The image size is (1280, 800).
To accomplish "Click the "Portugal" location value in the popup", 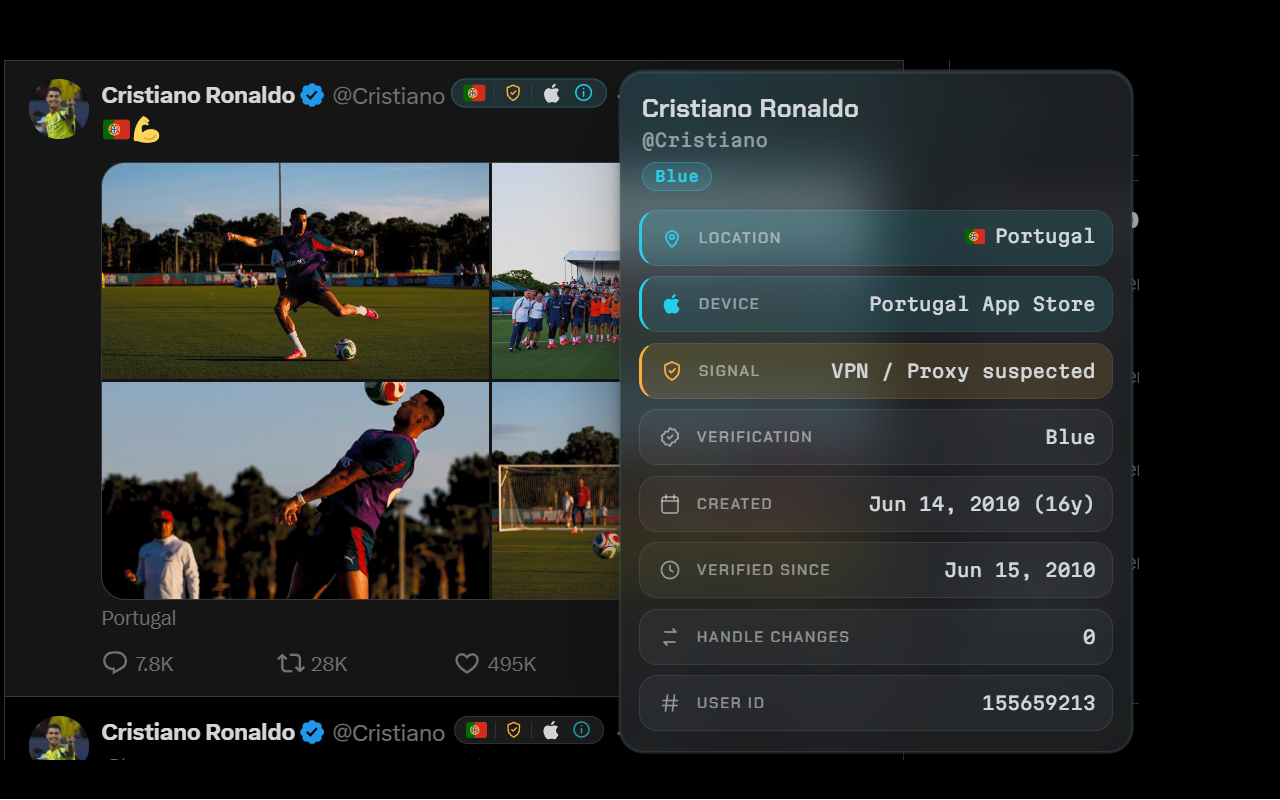I will click(1045, 237).
